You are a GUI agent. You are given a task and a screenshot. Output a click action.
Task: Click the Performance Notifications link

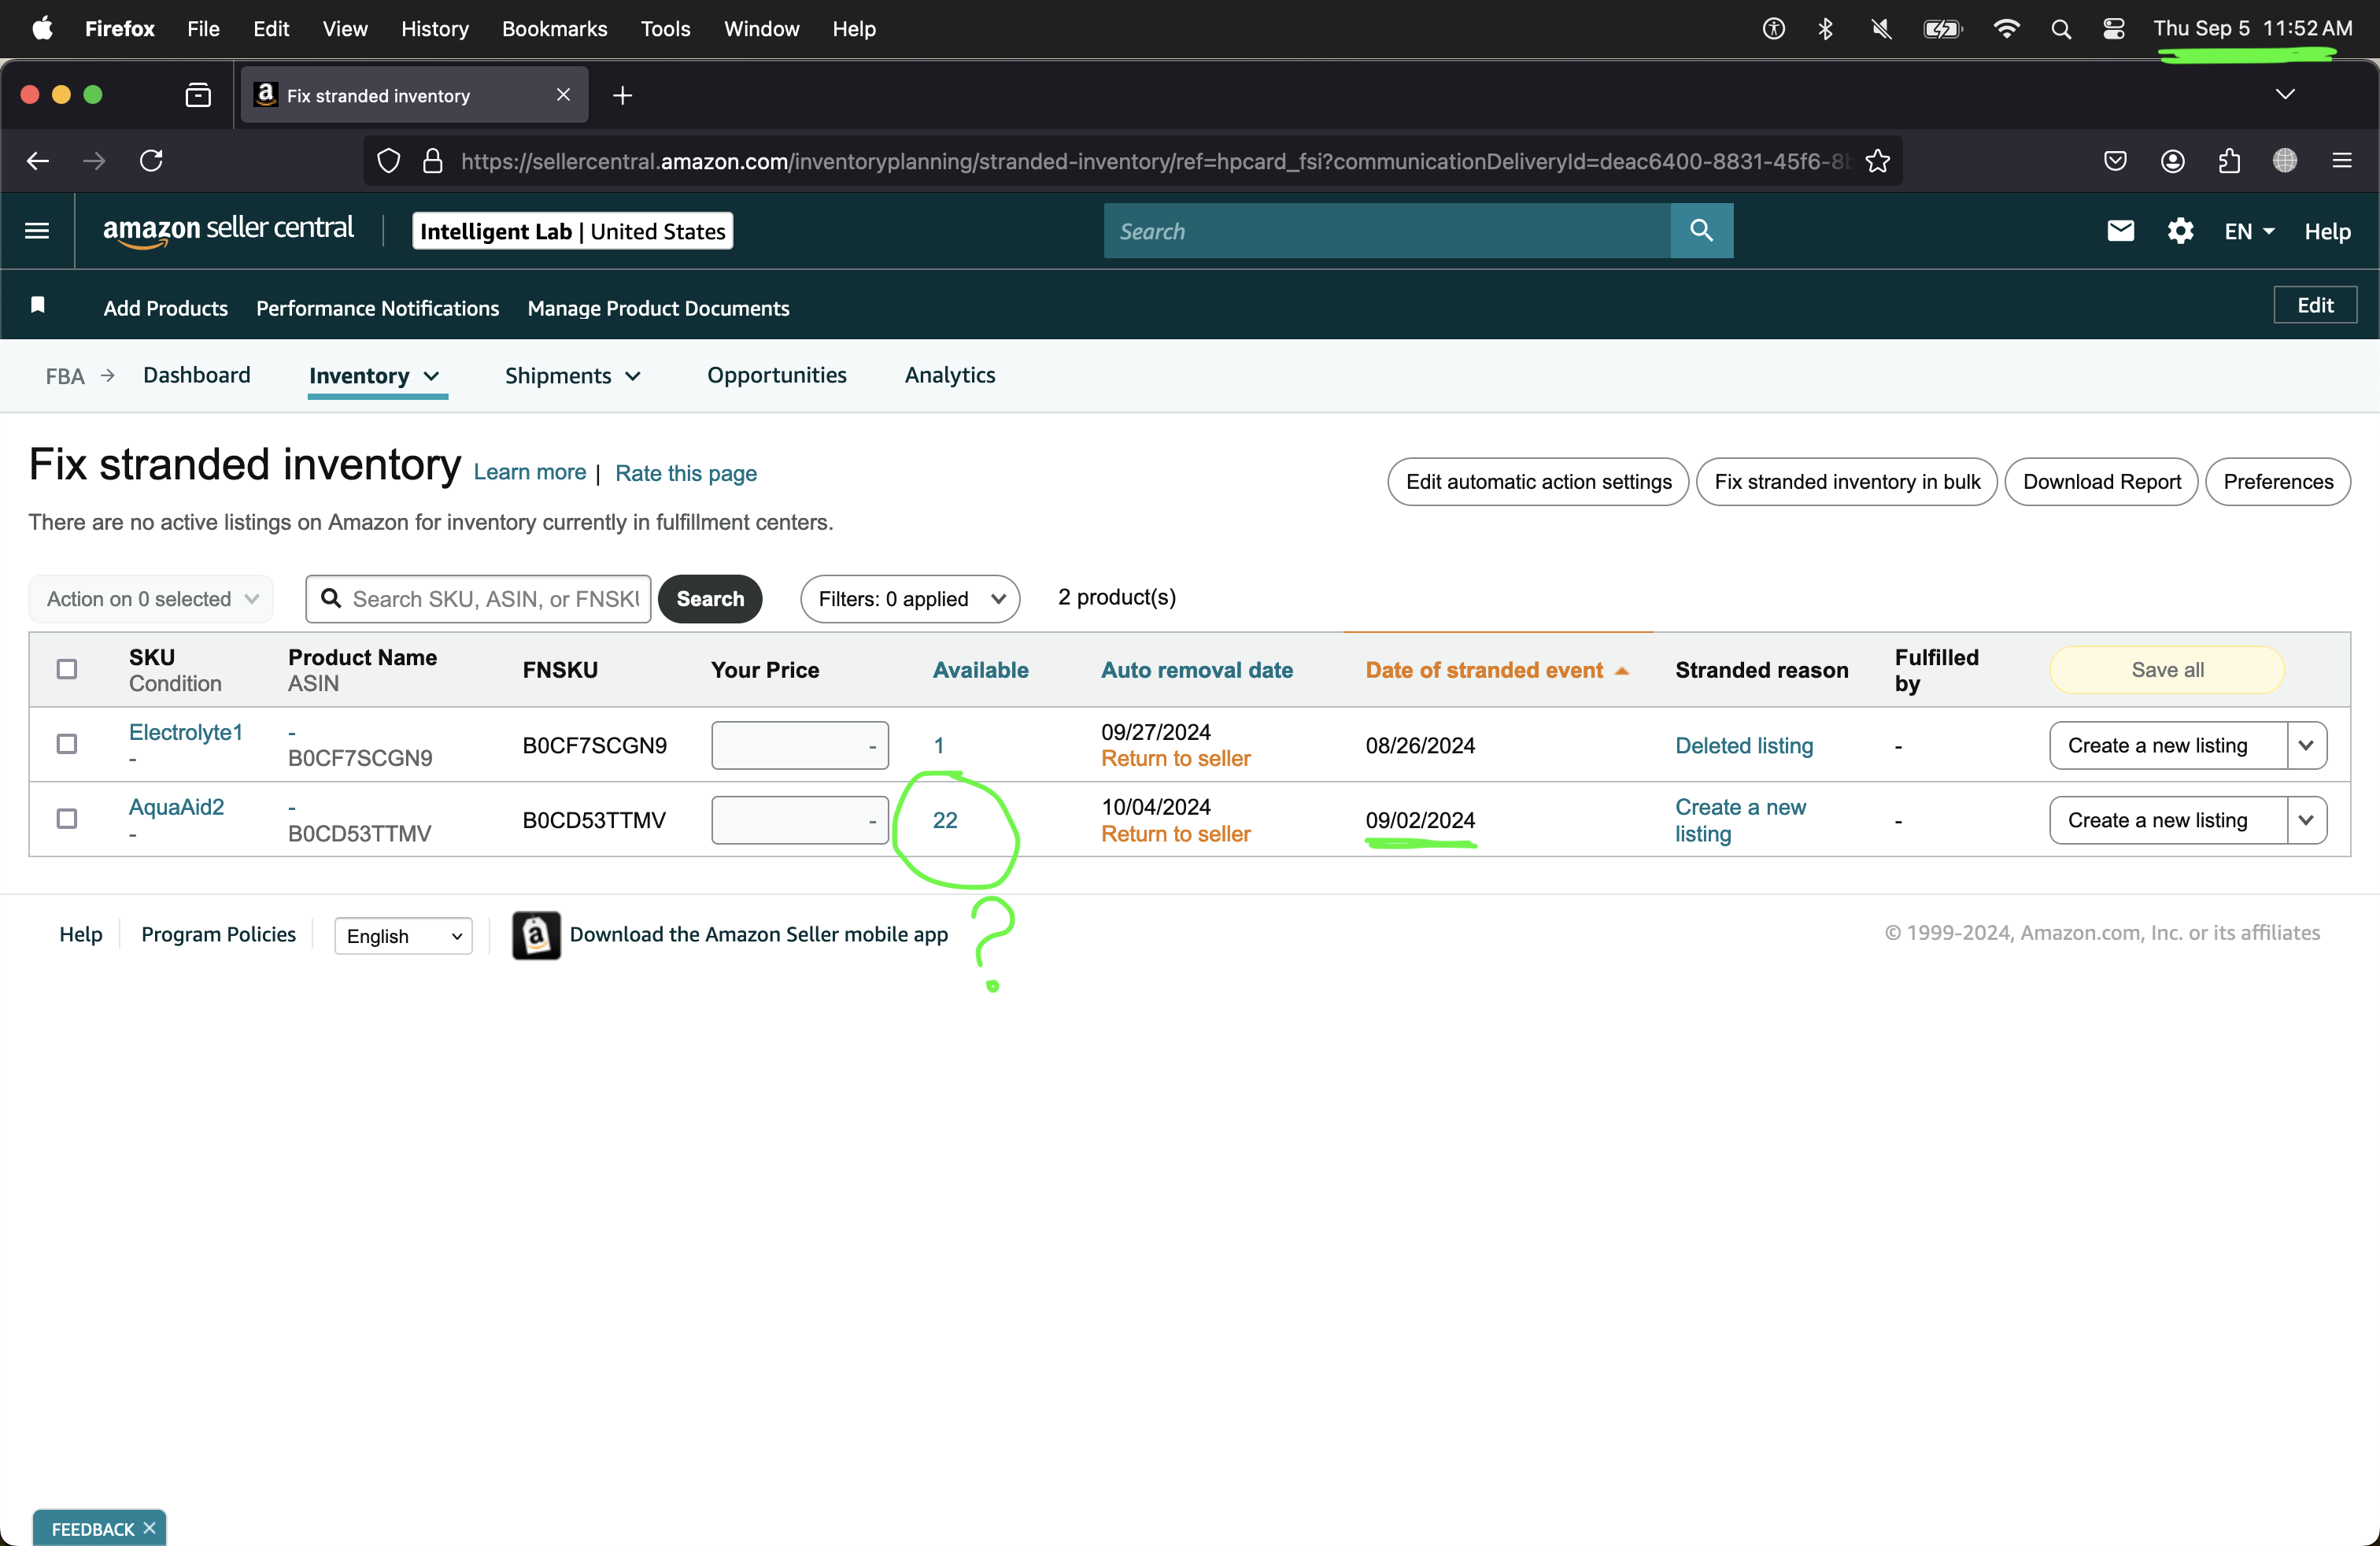(377, 308)
